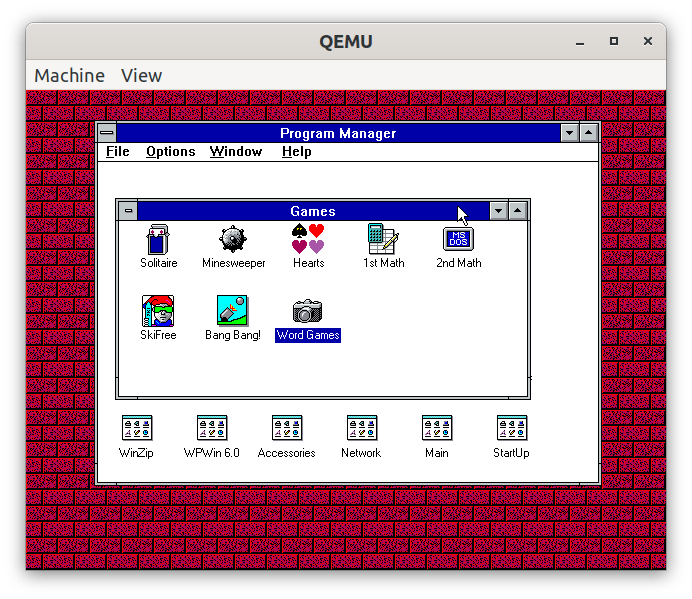Screen dimensions: 692x599
Task: Maximize the Program Manager window
Action: [x=589, y=132]
